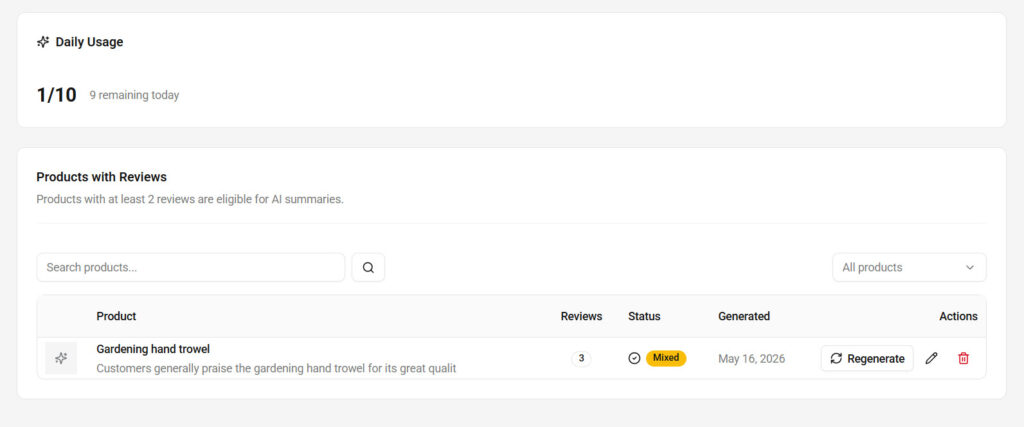Click the Product column header
Image resolution: width=1024 pixels, height=427 pixels.
pyautogui.click(x=116, y=317)
